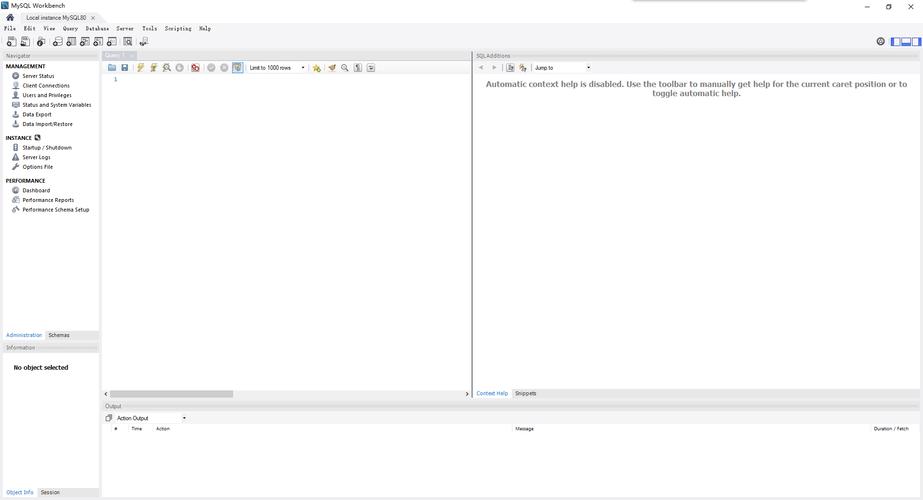Viewport: 923px width, 500px height.
Task: Toggle the bottom output panel visibility
Action: click(906, 41)
